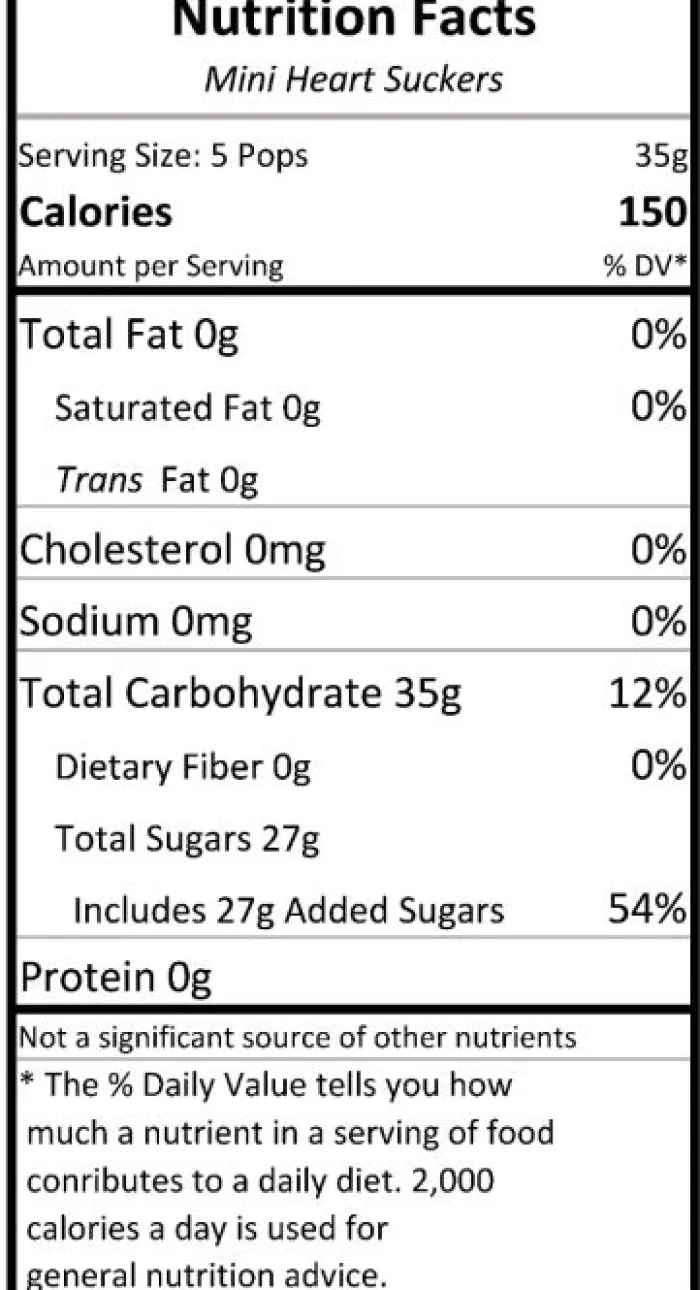Screen dimensions: 700x1290
Task: Select the Calories label
Action: pos(96,212)
